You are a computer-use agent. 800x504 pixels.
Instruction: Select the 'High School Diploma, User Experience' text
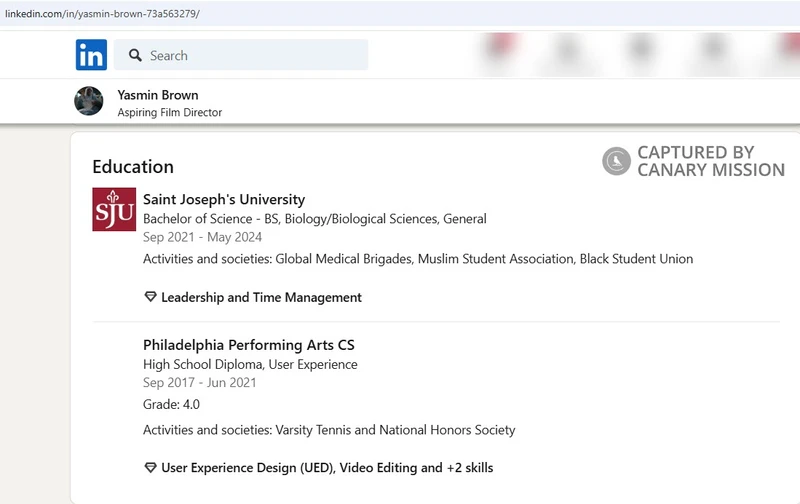click(250, 364)
